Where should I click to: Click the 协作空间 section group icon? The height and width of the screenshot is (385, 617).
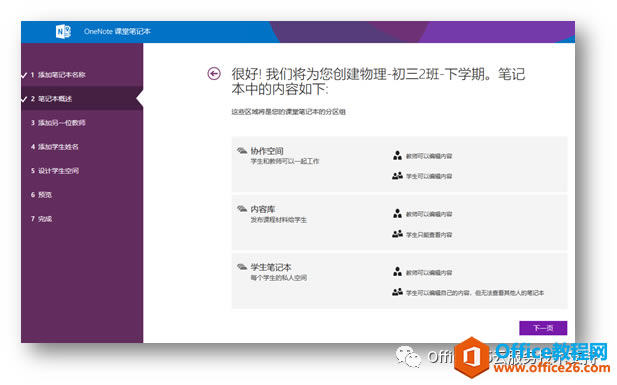tap(242, 151)
